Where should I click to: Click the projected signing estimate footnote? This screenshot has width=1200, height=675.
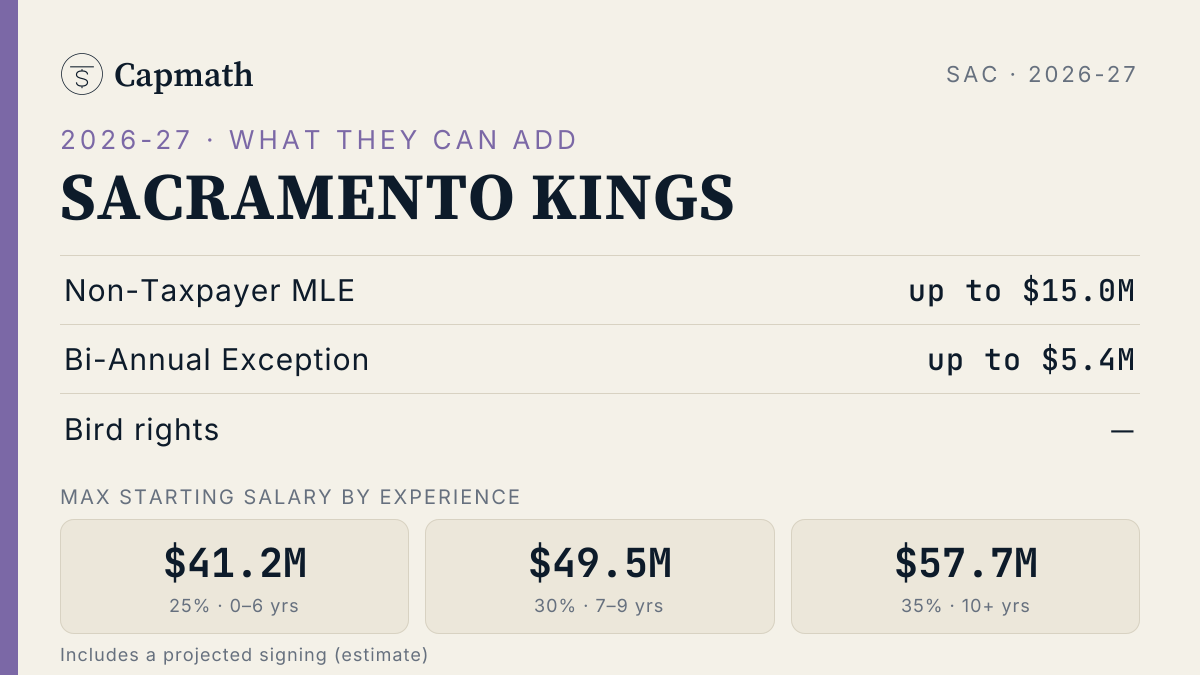(x=244, y=655)
